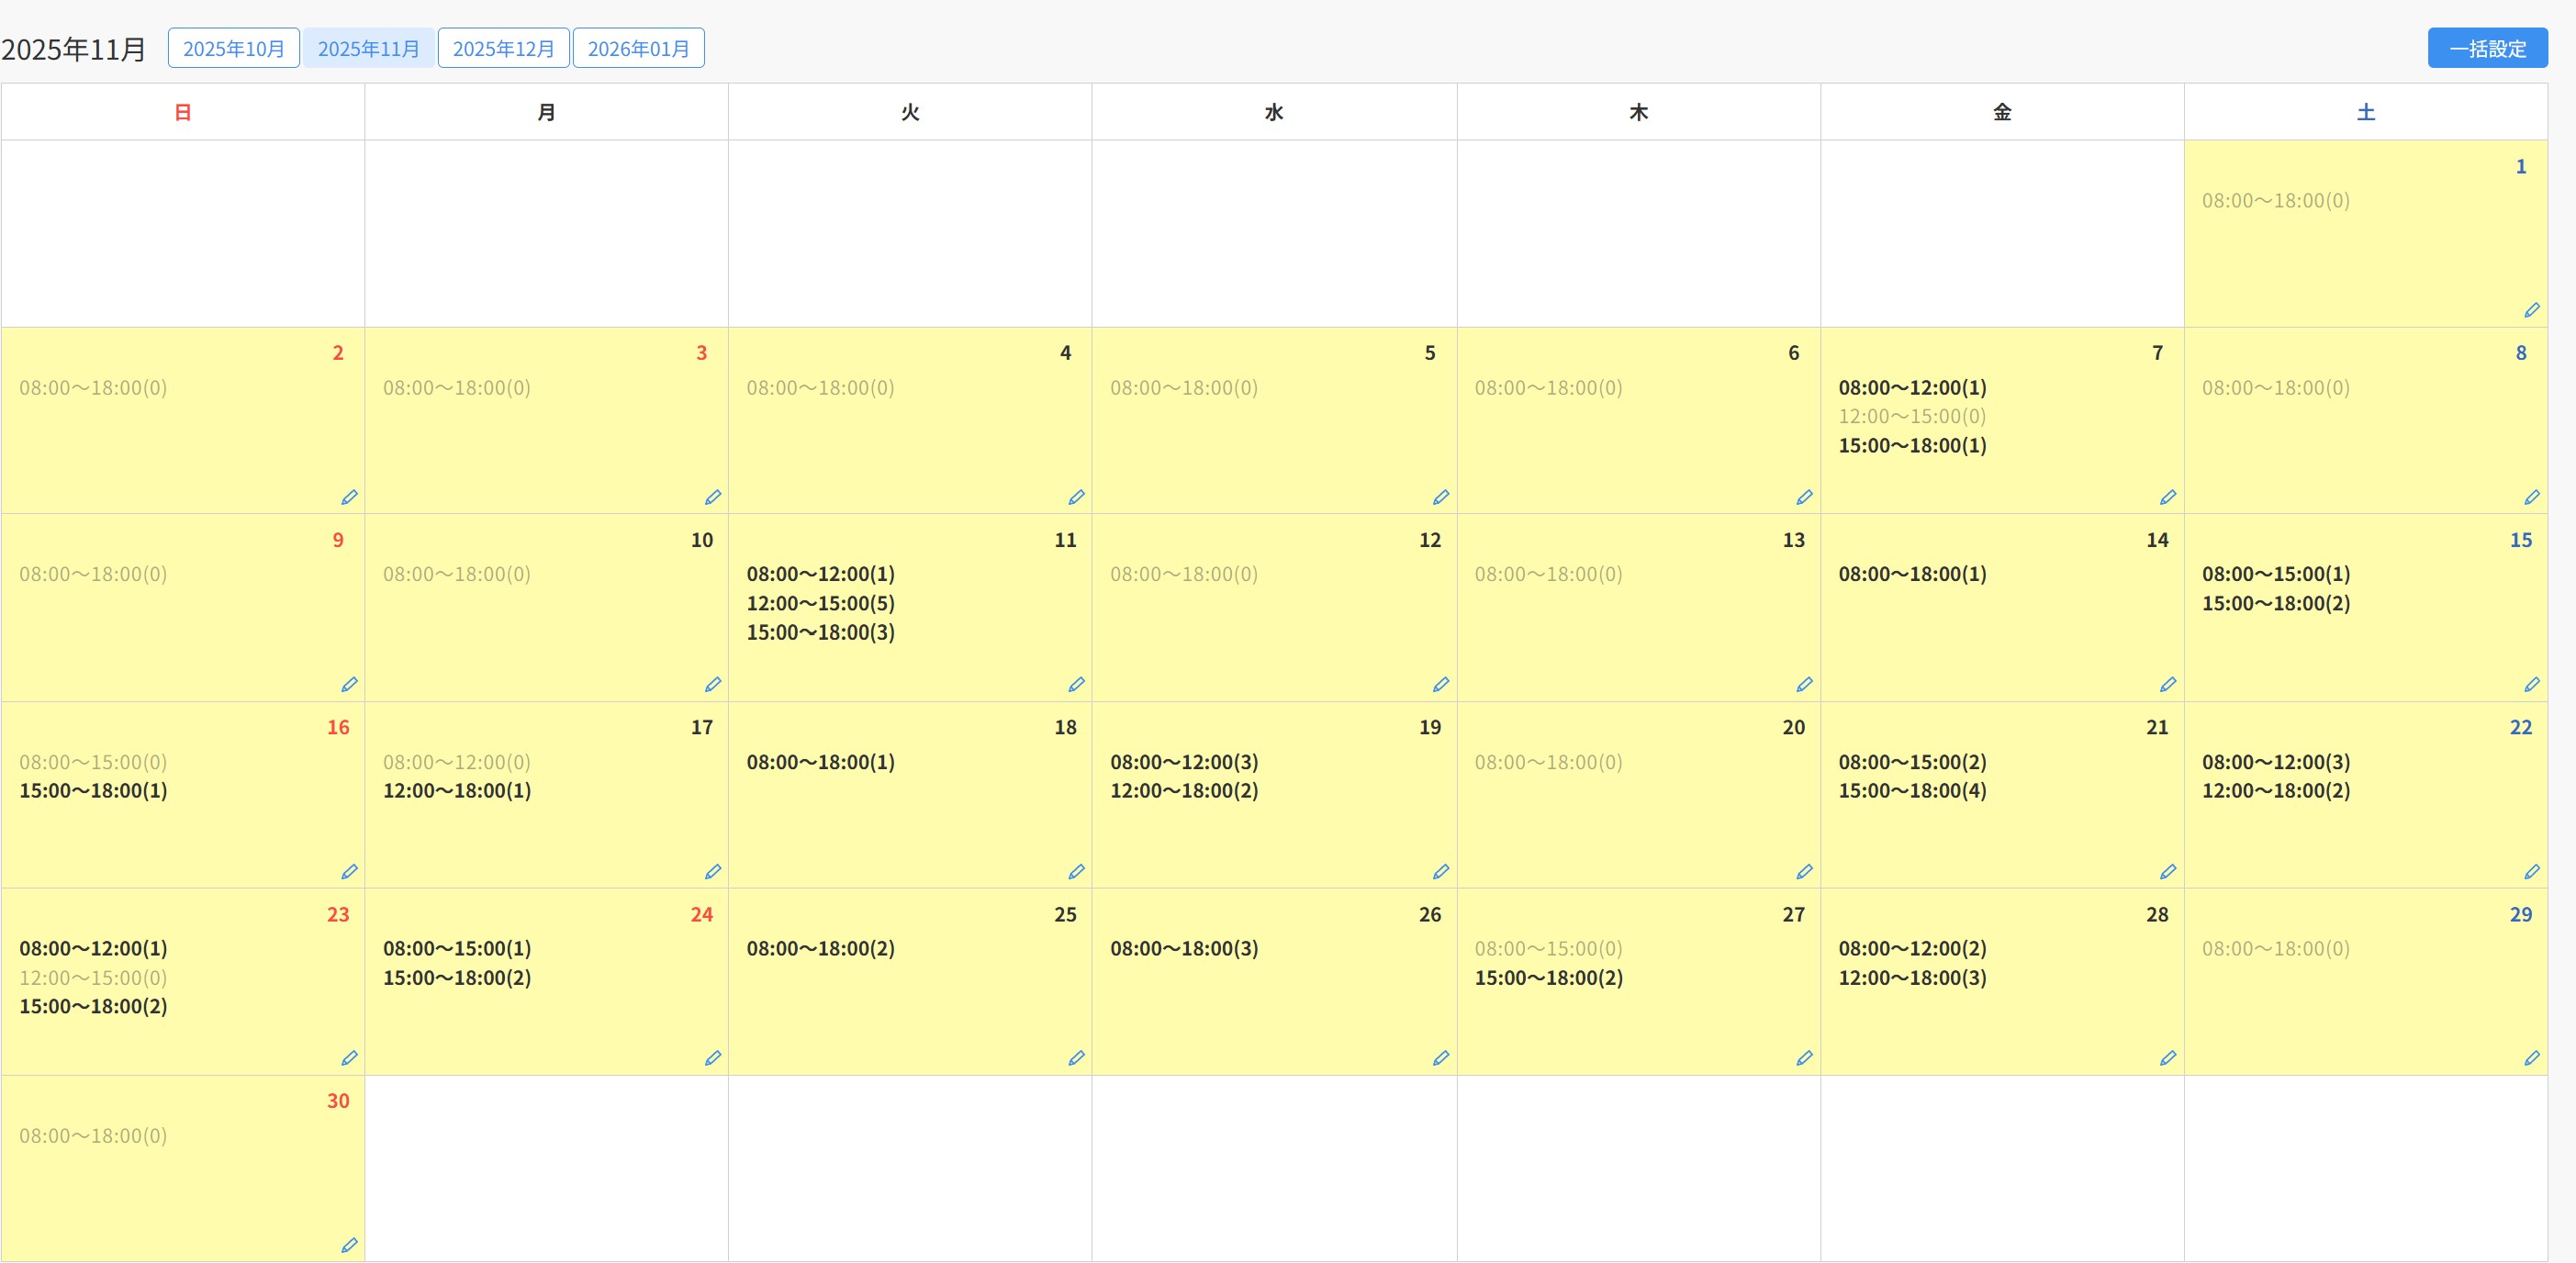This screenshot has height=1263, width=2576.
Task: Open the edit pencil for November 7
Action: click(x=2167, y=497)
